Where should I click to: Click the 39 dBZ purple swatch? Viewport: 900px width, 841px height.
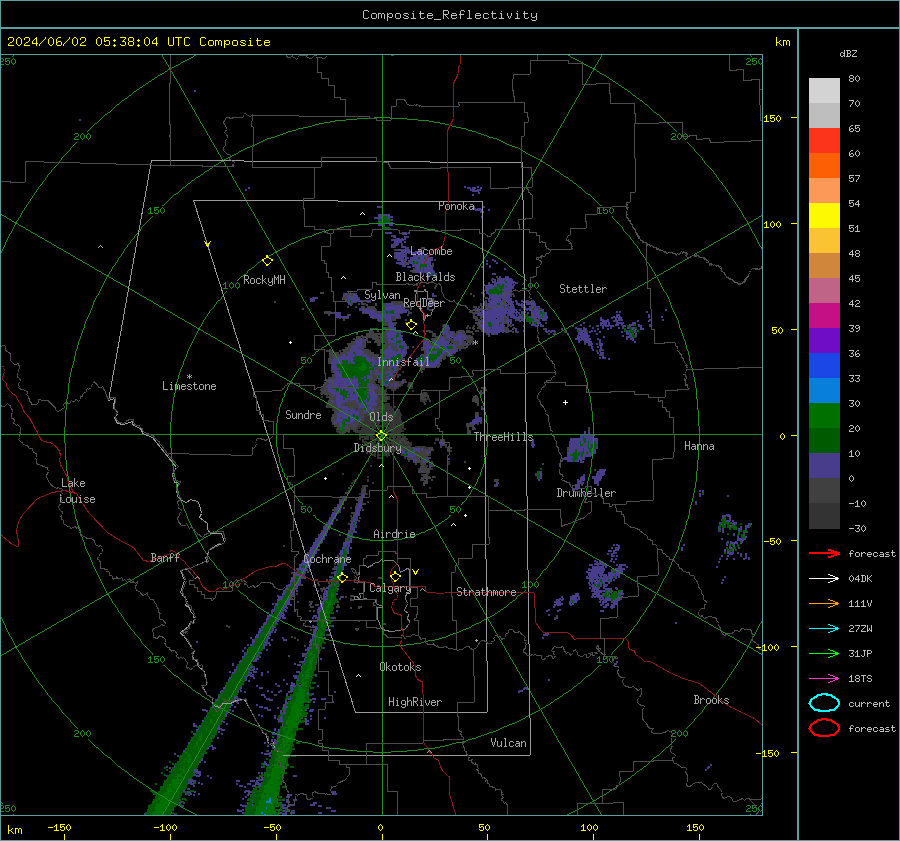(824, 340)
